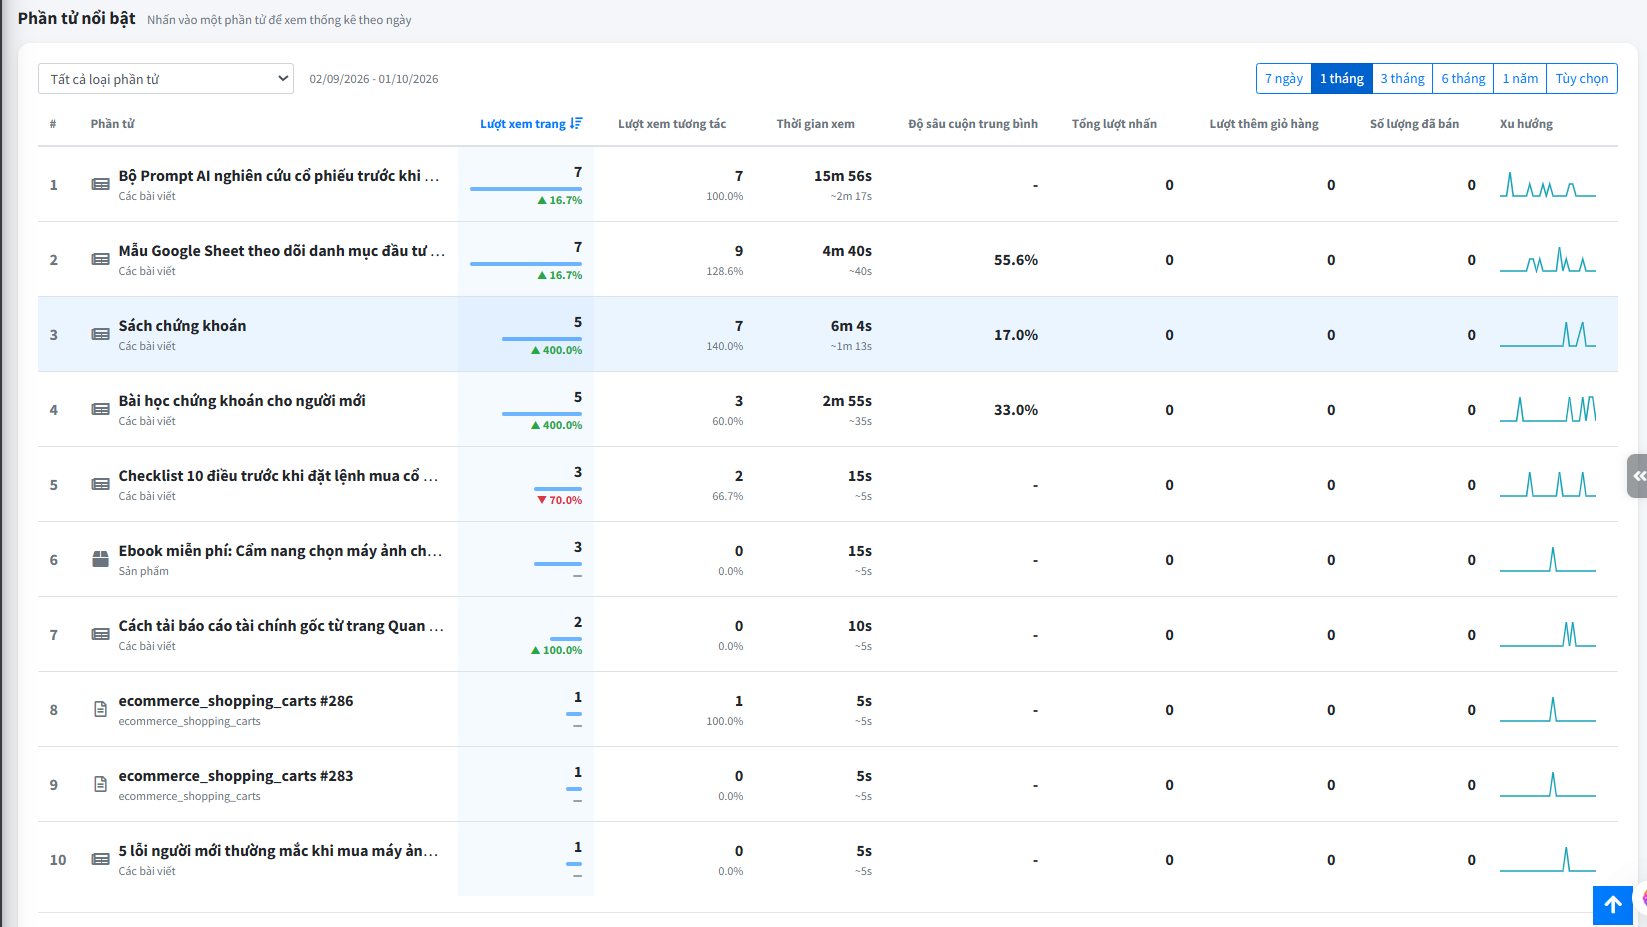Expand the collapsed side panel arrow tab
Screen dimensions: 1647x927
(x=1637, y=476)
